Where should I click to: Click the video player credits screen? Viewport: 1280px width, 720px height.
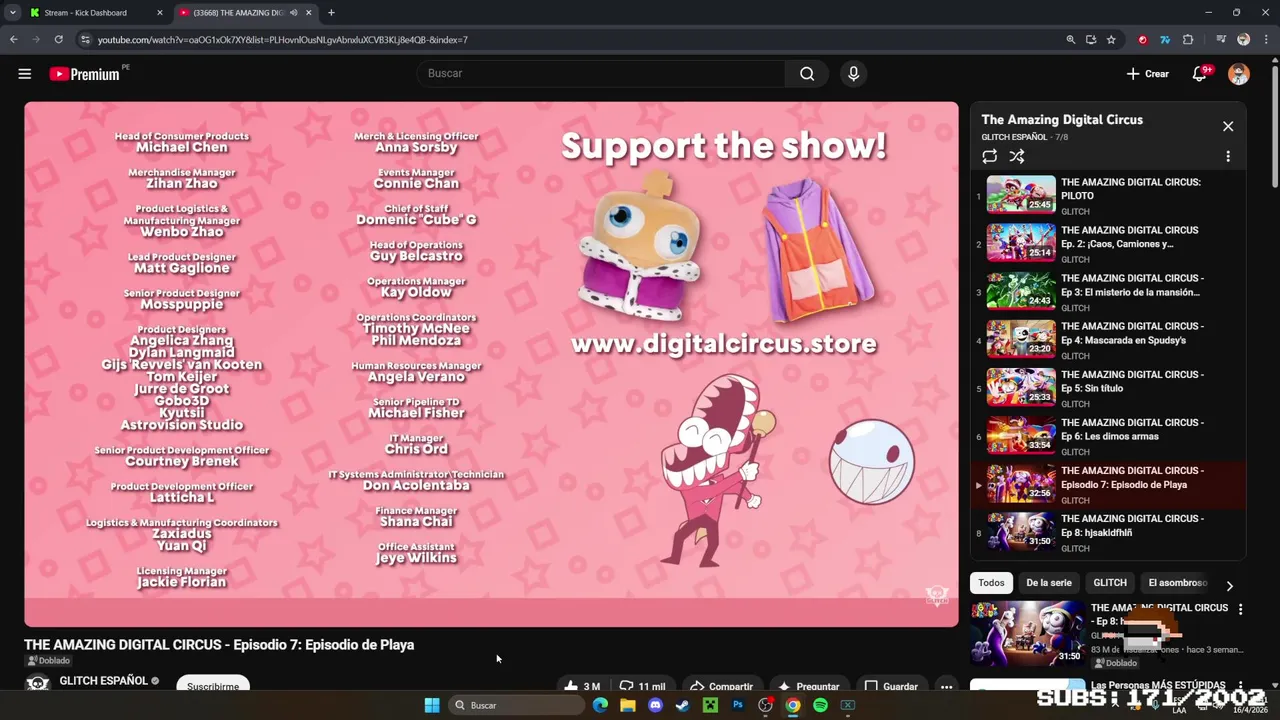click(x=491, y=364)
